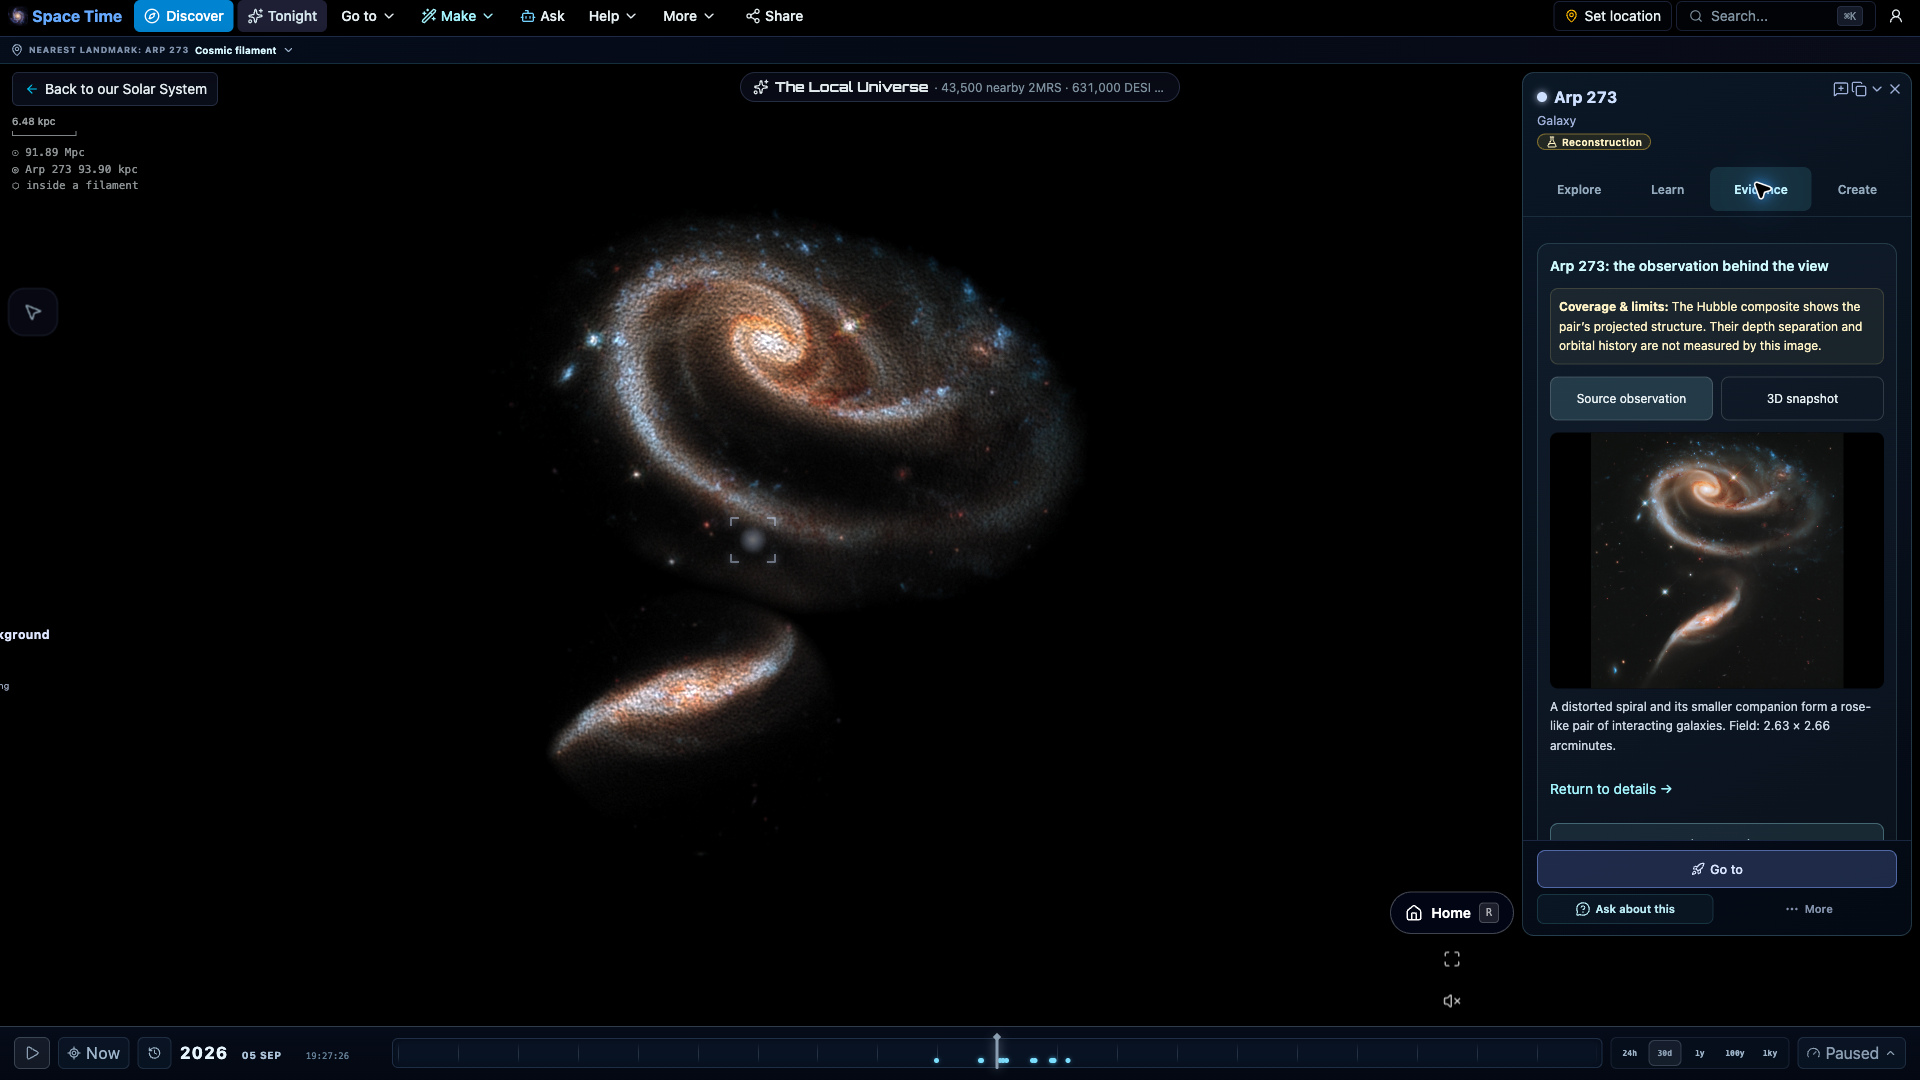
Task: Click the copy icon in Arp 273 panel
Action: tap(1859, 89)
